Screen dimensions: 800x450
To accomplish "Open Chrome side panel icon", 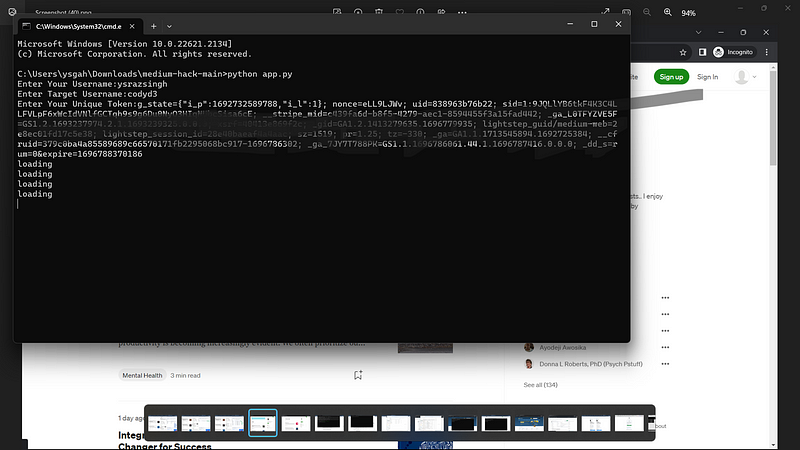I will [703, 52].
